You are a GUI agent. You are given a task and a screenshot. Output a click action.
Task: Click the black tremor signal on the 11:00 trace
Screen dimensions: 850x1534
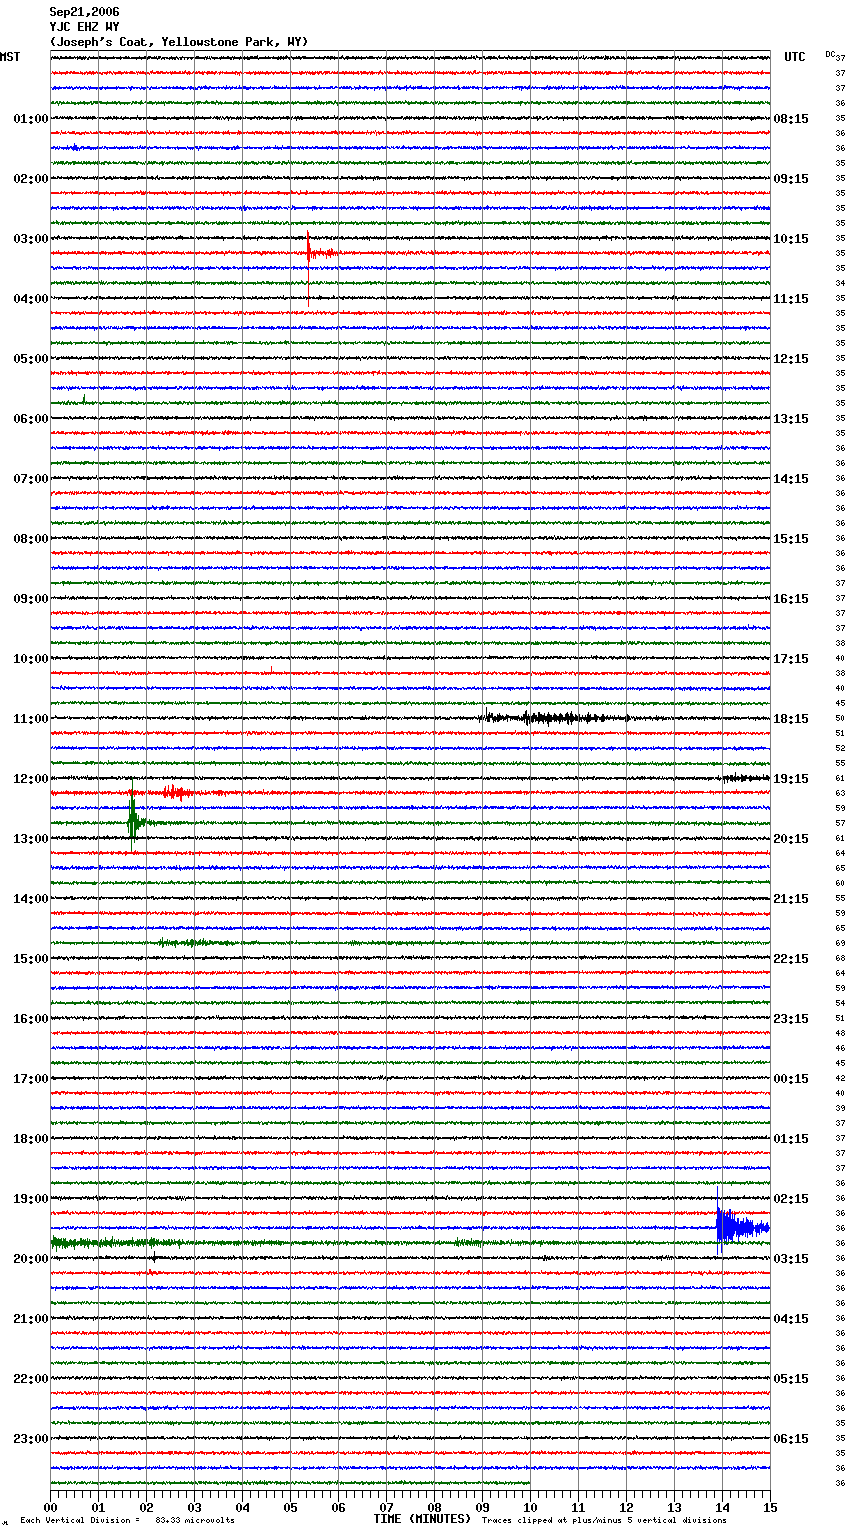pyautogui.click(x=555, y=717)
